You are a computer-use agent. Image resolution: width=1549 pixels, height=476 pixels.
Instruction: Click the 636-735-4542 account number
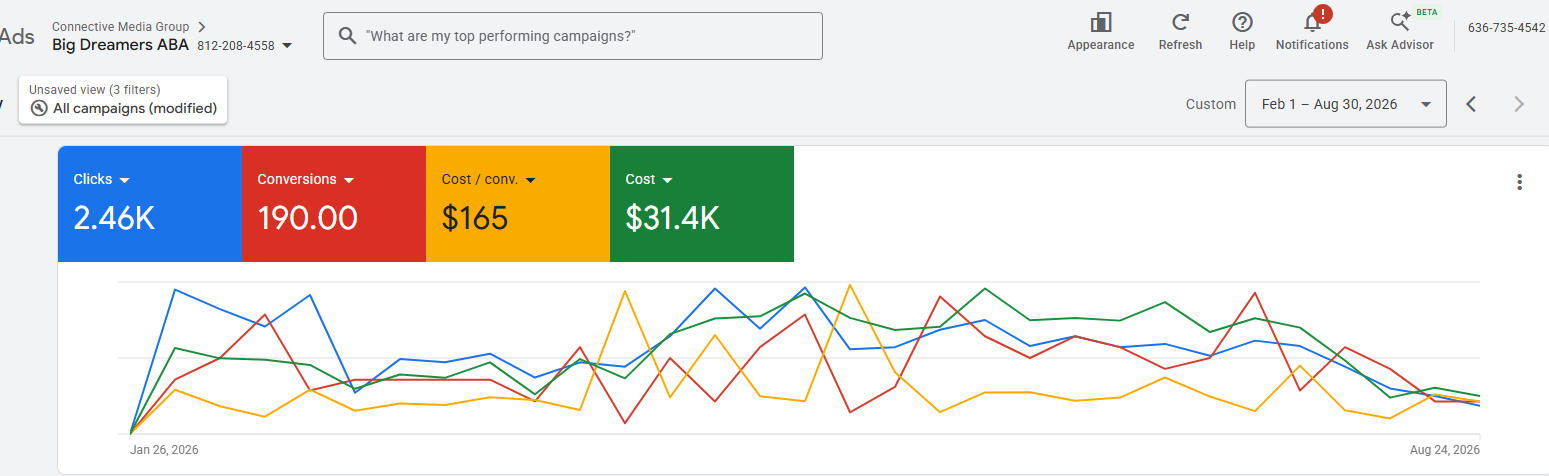(1506, 28)
